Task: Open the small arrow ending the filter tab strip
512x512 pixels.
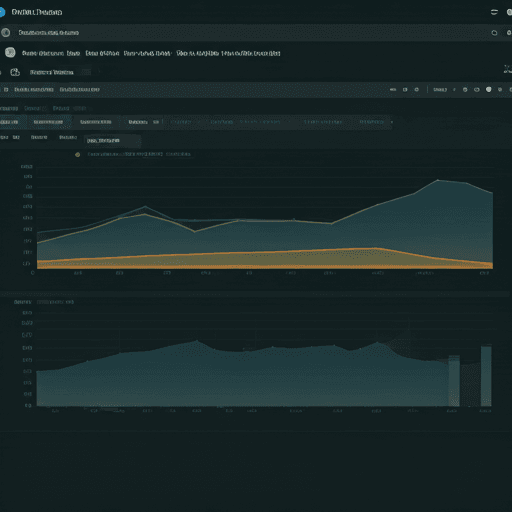Action: 392,122
